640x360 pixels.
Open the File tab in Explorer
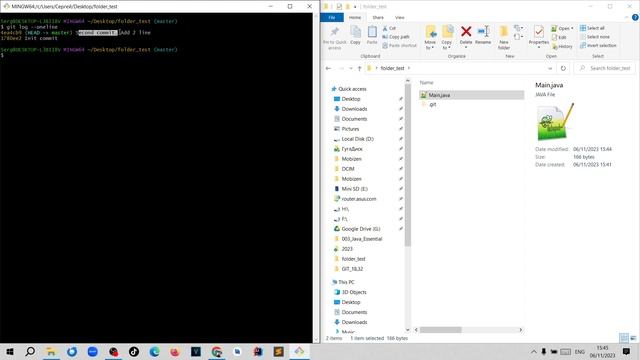coord(332,18)
